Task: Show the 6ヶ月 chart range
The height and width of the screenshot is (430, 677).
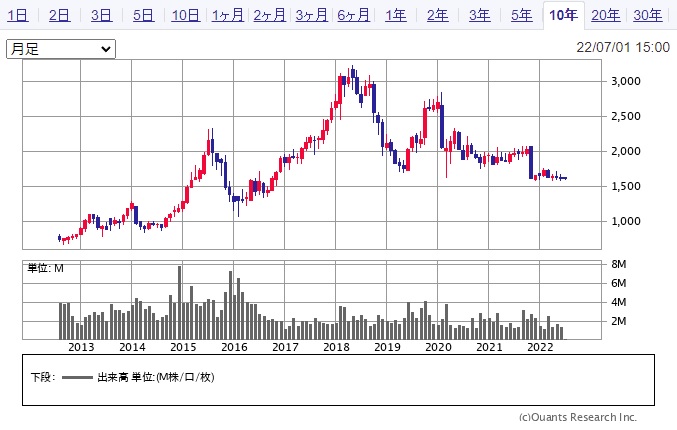Action: (353, 16)
